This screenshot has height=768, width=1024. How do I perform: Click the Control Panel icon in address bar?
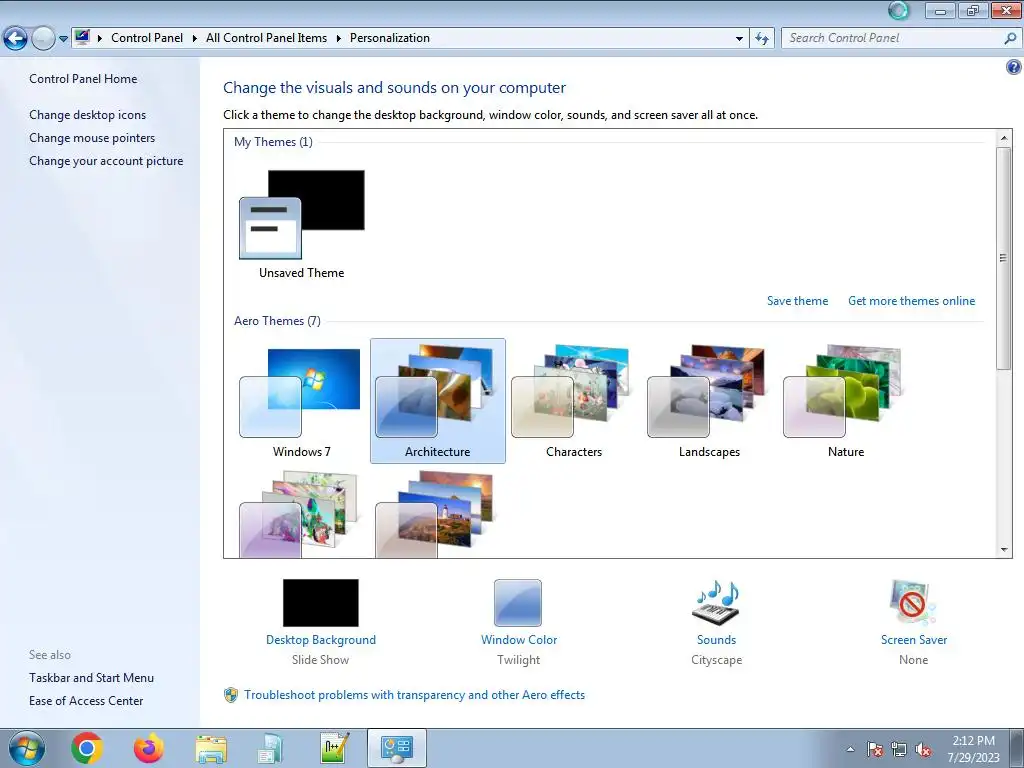point(82,37)
